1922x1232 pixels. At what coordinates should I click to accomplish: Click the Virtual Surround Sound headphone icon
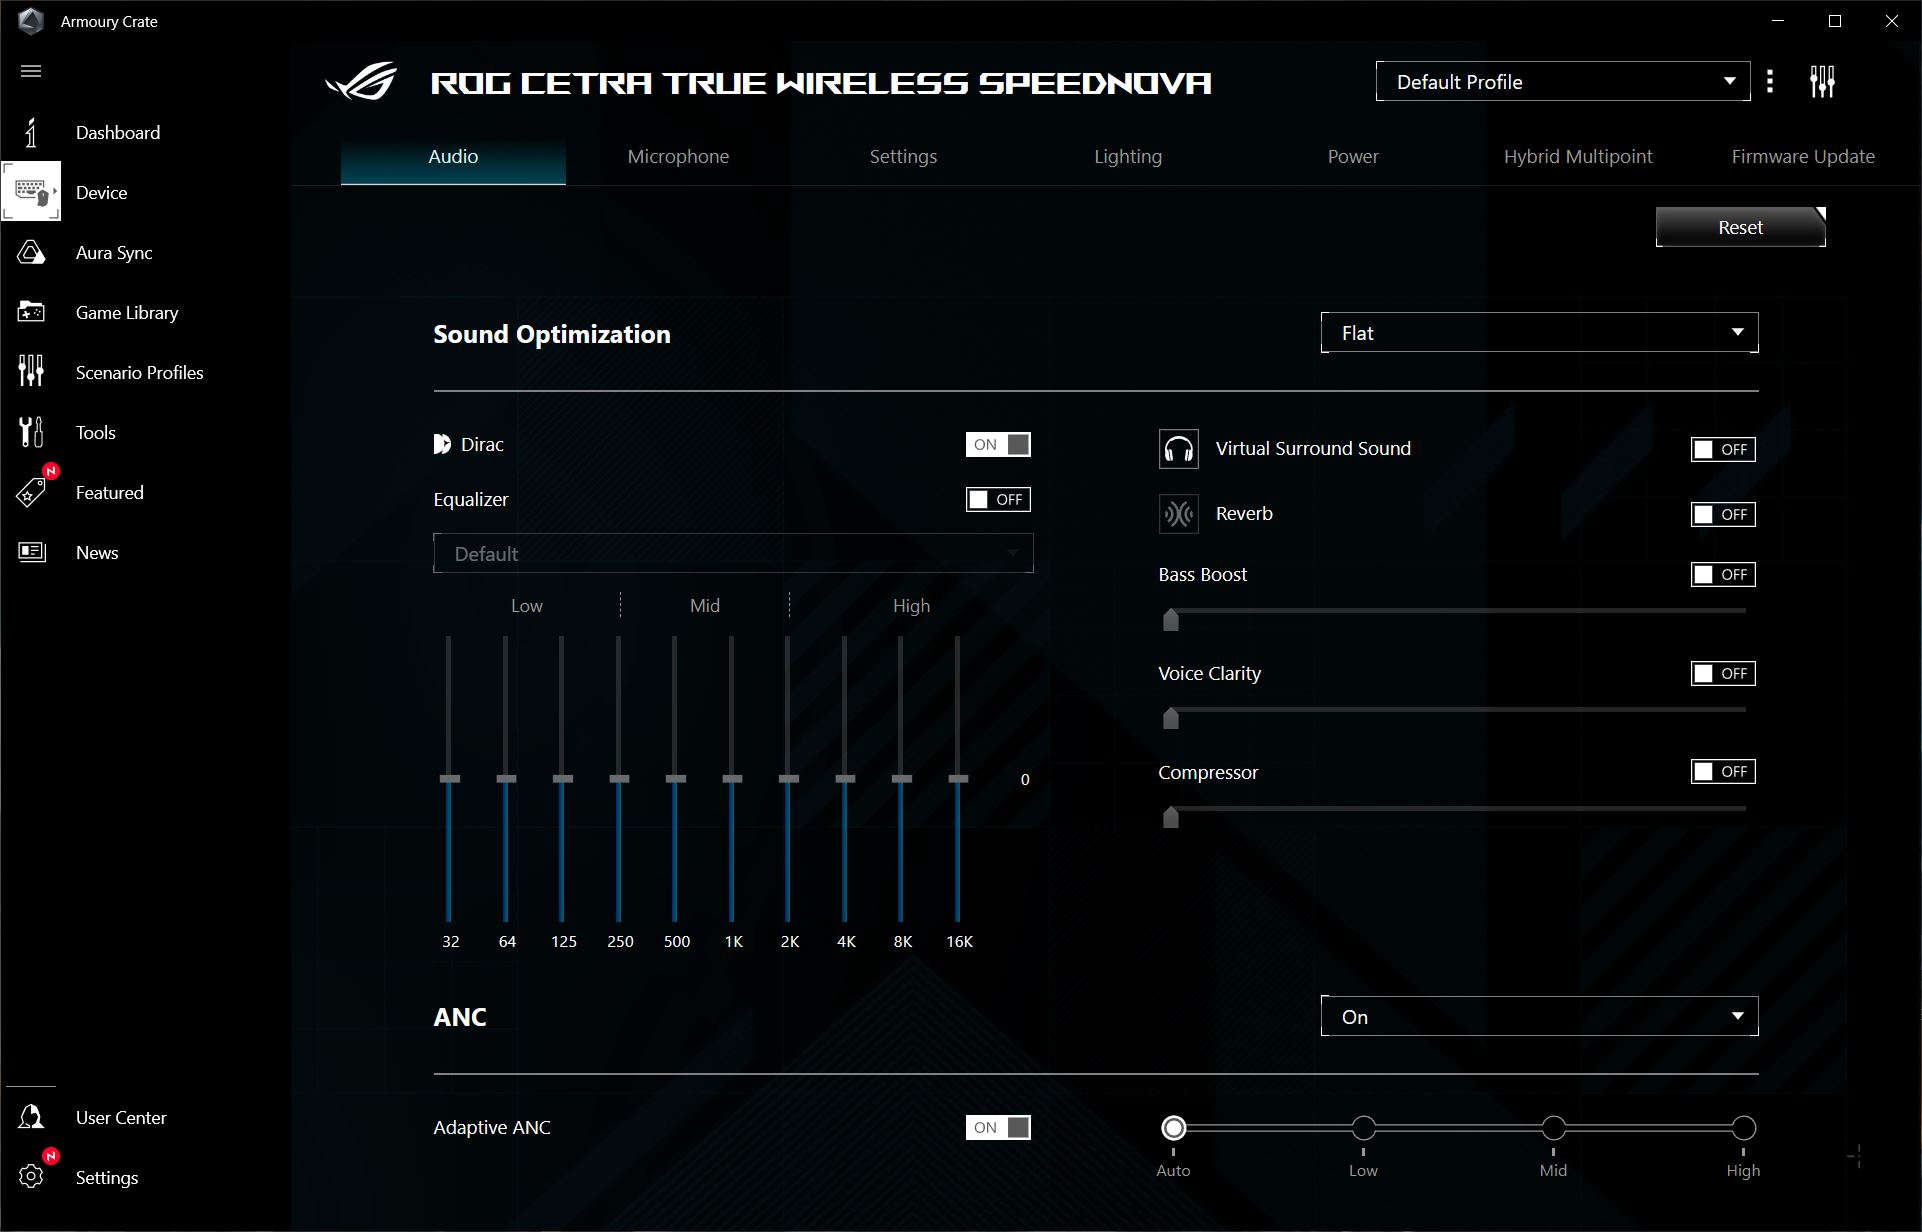[x=1178, y=449]
